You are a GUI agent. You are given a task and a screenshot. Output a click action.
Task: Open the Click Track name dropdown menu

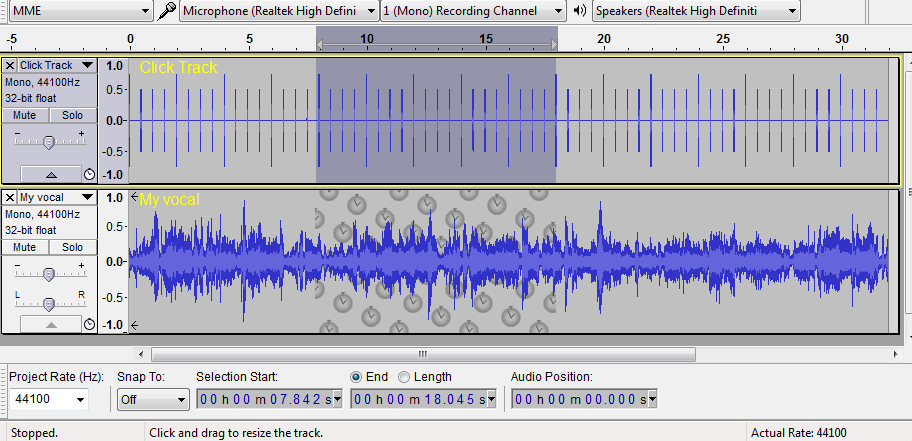[56, 65]
